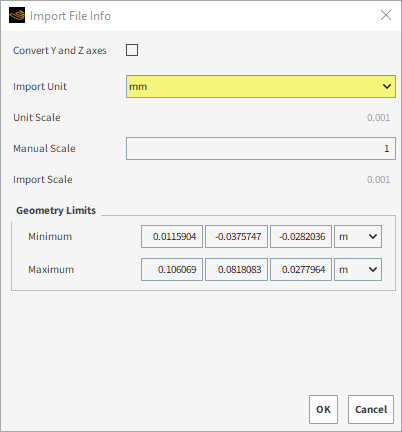402x432 pixels.
Task: Open the Import Unit dropdown showing mm
Action: click(261, 87)
